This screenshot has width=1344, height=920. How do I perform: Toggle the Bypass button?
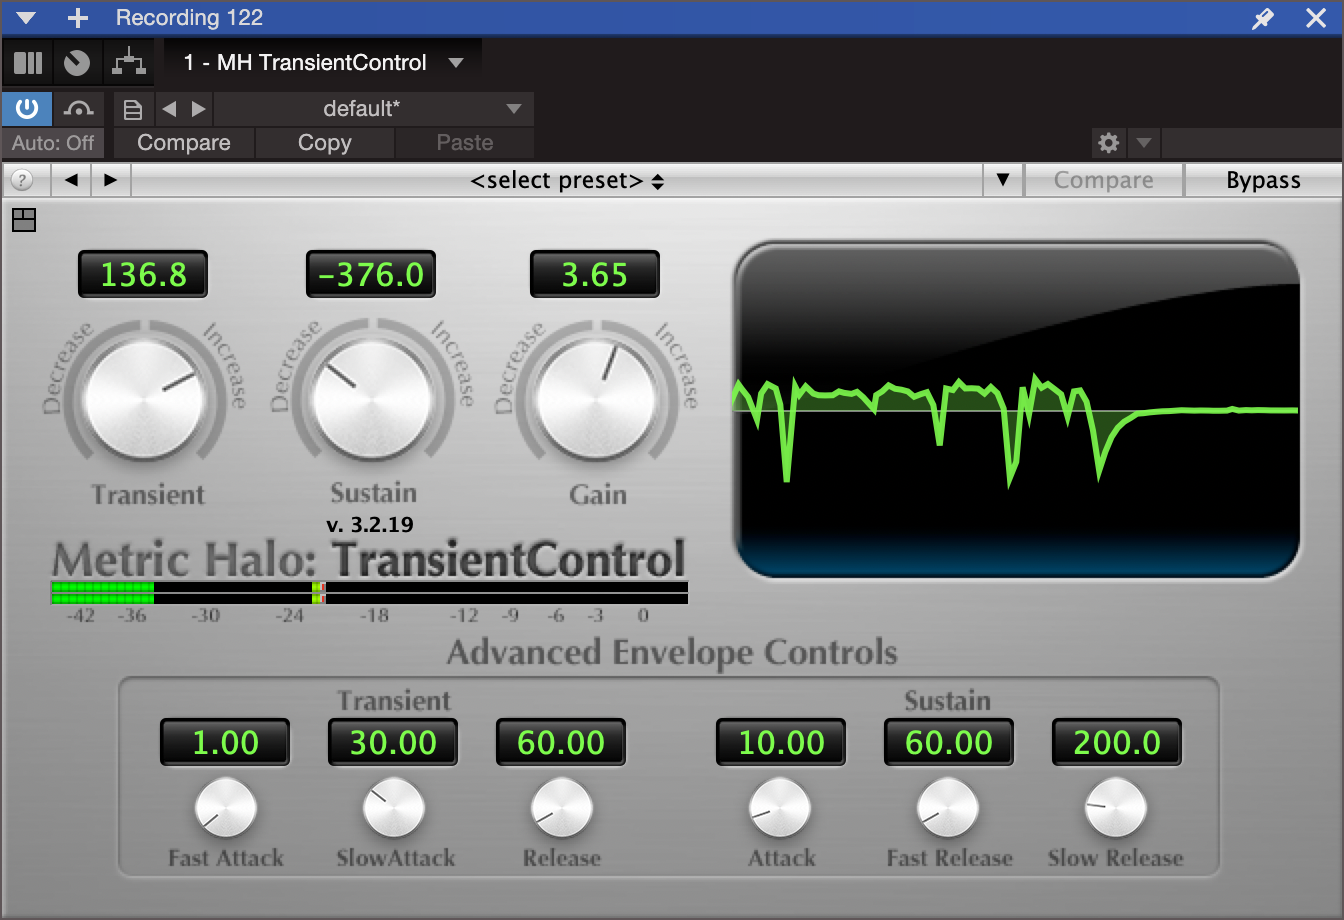(x=1264, y=181)
